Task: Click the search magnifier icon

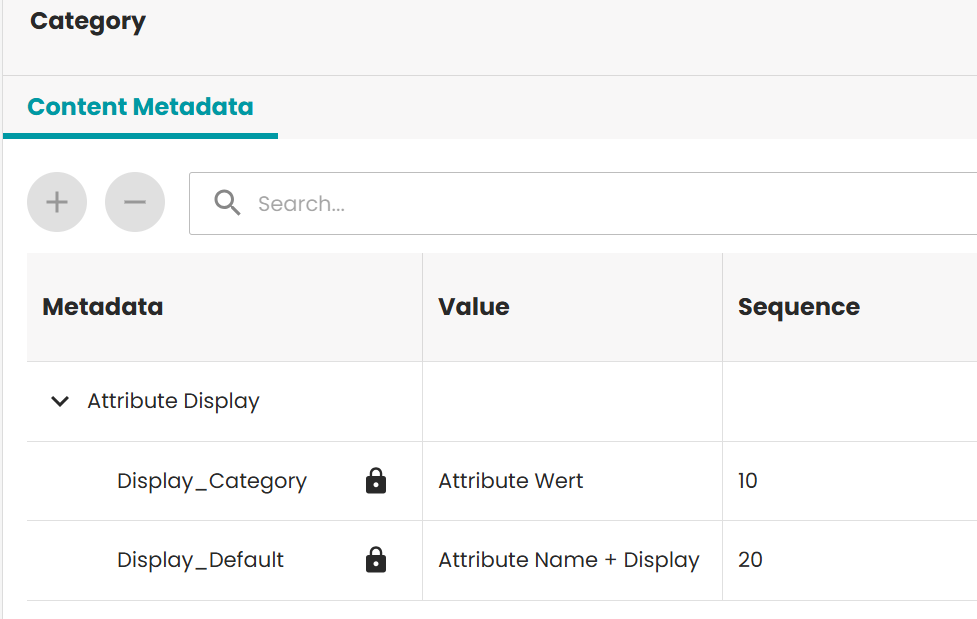Action: pos(227,202)
